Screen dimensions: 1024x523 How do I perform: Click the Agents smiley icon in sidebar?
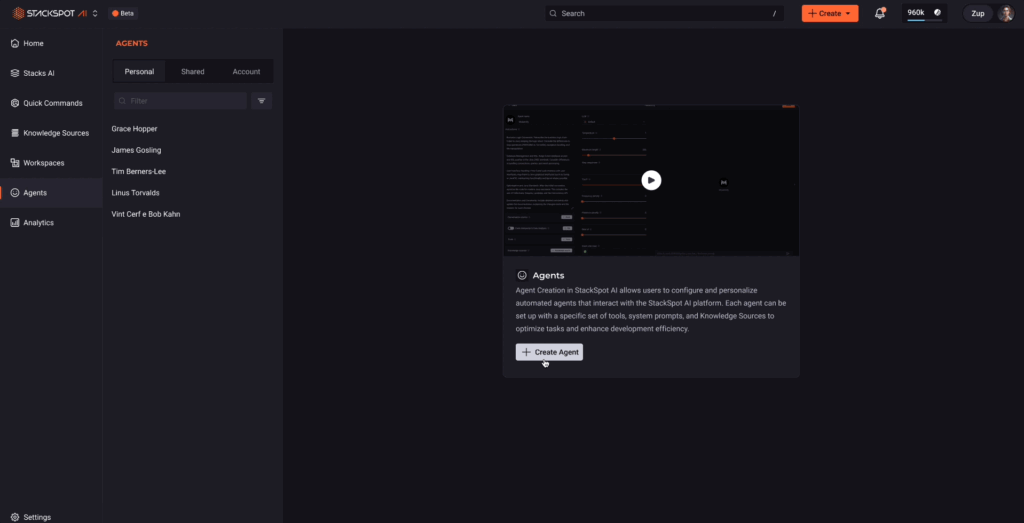click(15, 193)
